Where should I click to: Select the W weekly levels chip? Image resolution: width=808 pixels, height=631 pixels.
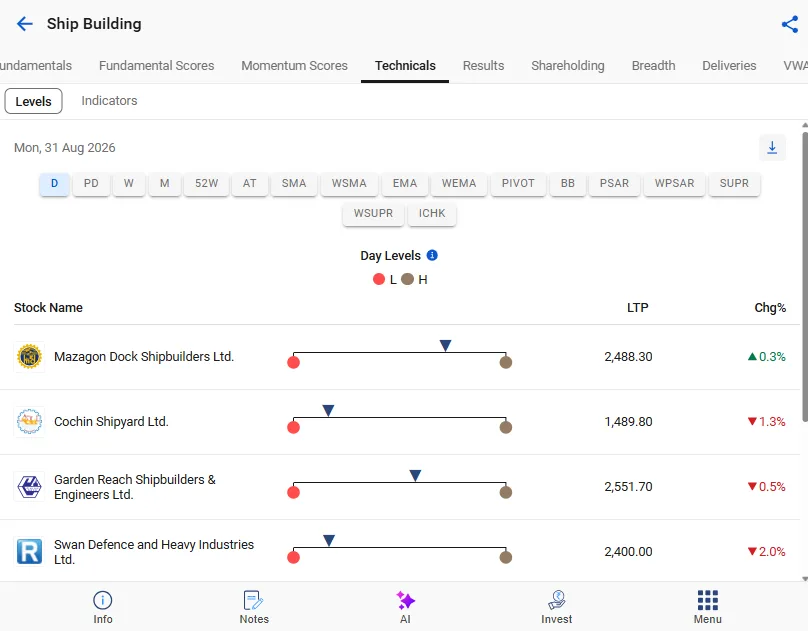129,183
